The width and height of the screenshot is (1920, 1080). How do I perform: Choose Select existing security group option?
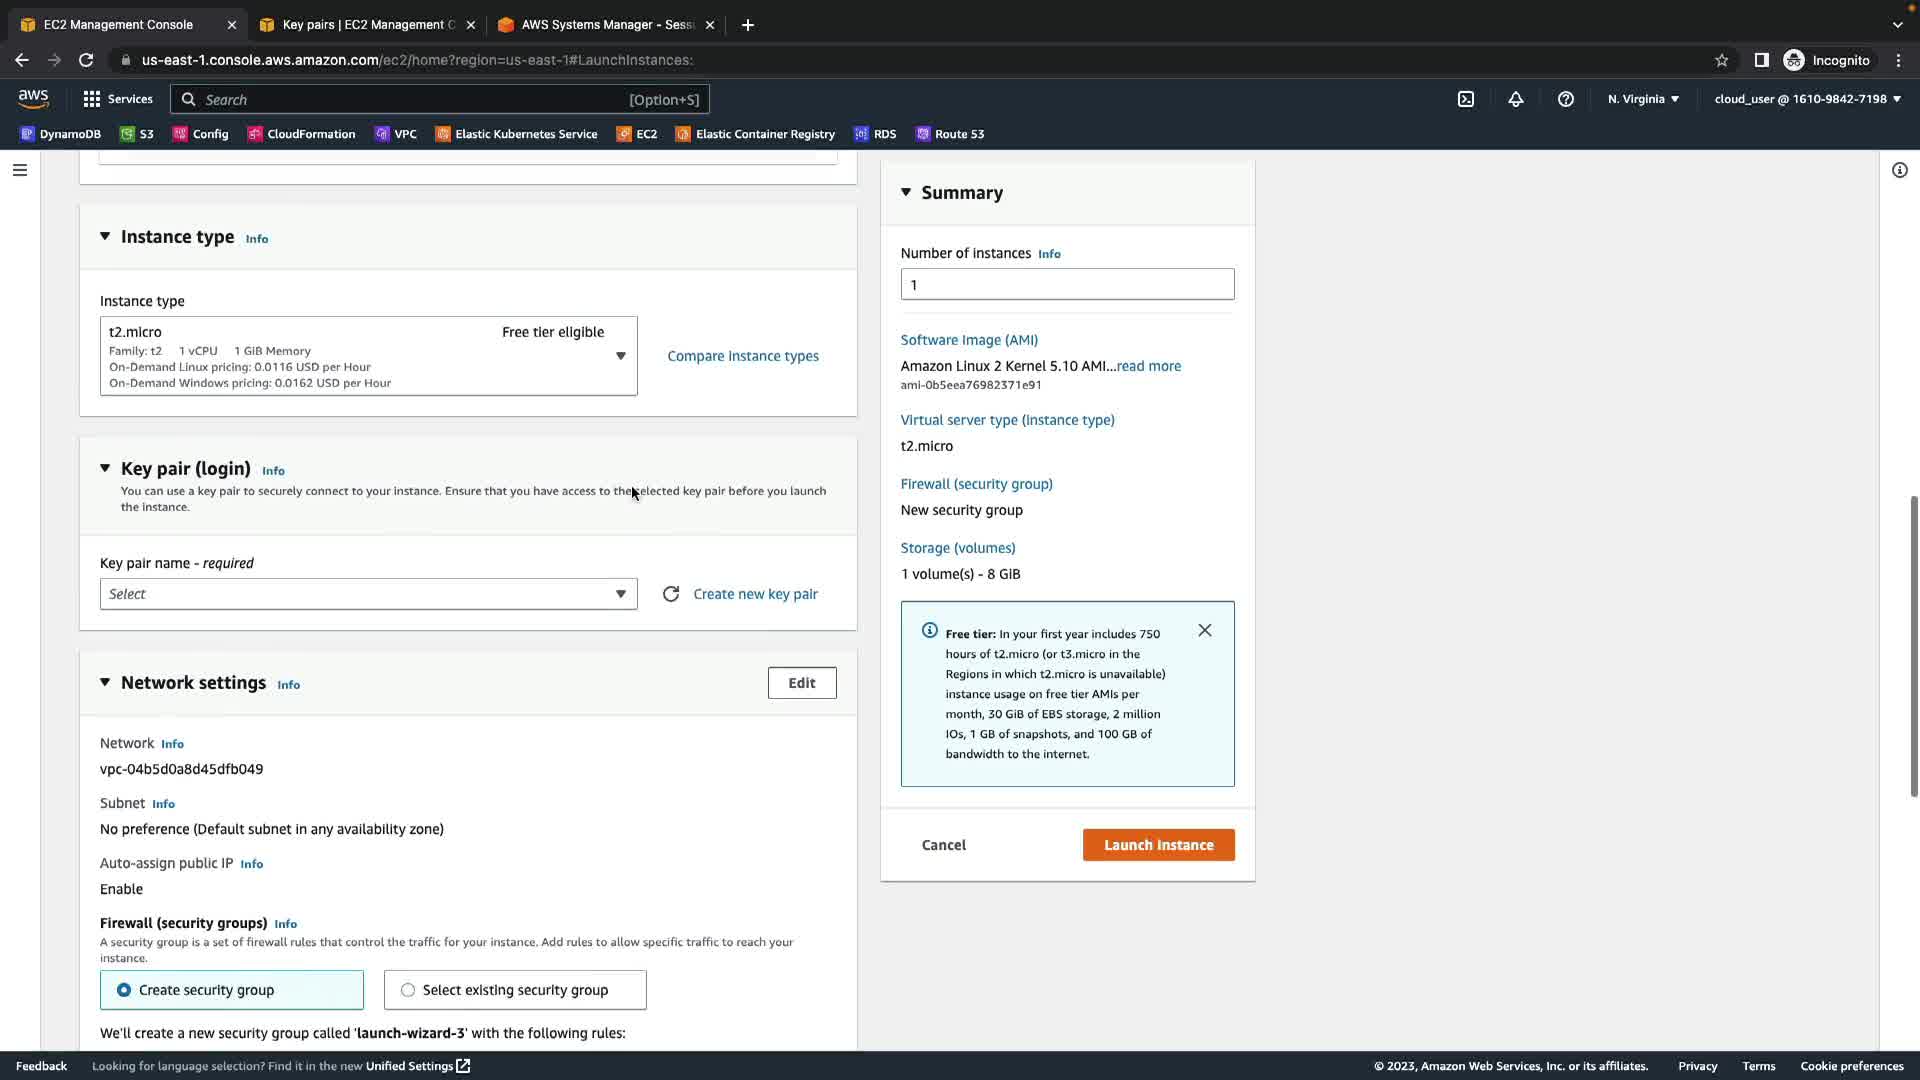point(408,990)
